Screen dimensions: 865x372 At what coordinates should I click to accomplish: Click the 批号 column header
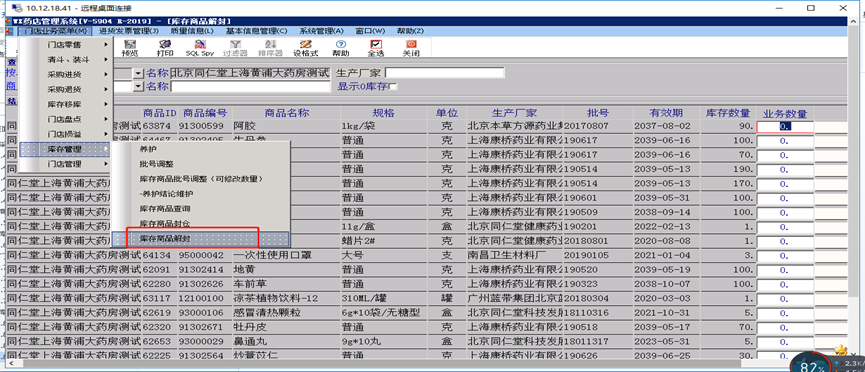(598, 113)
